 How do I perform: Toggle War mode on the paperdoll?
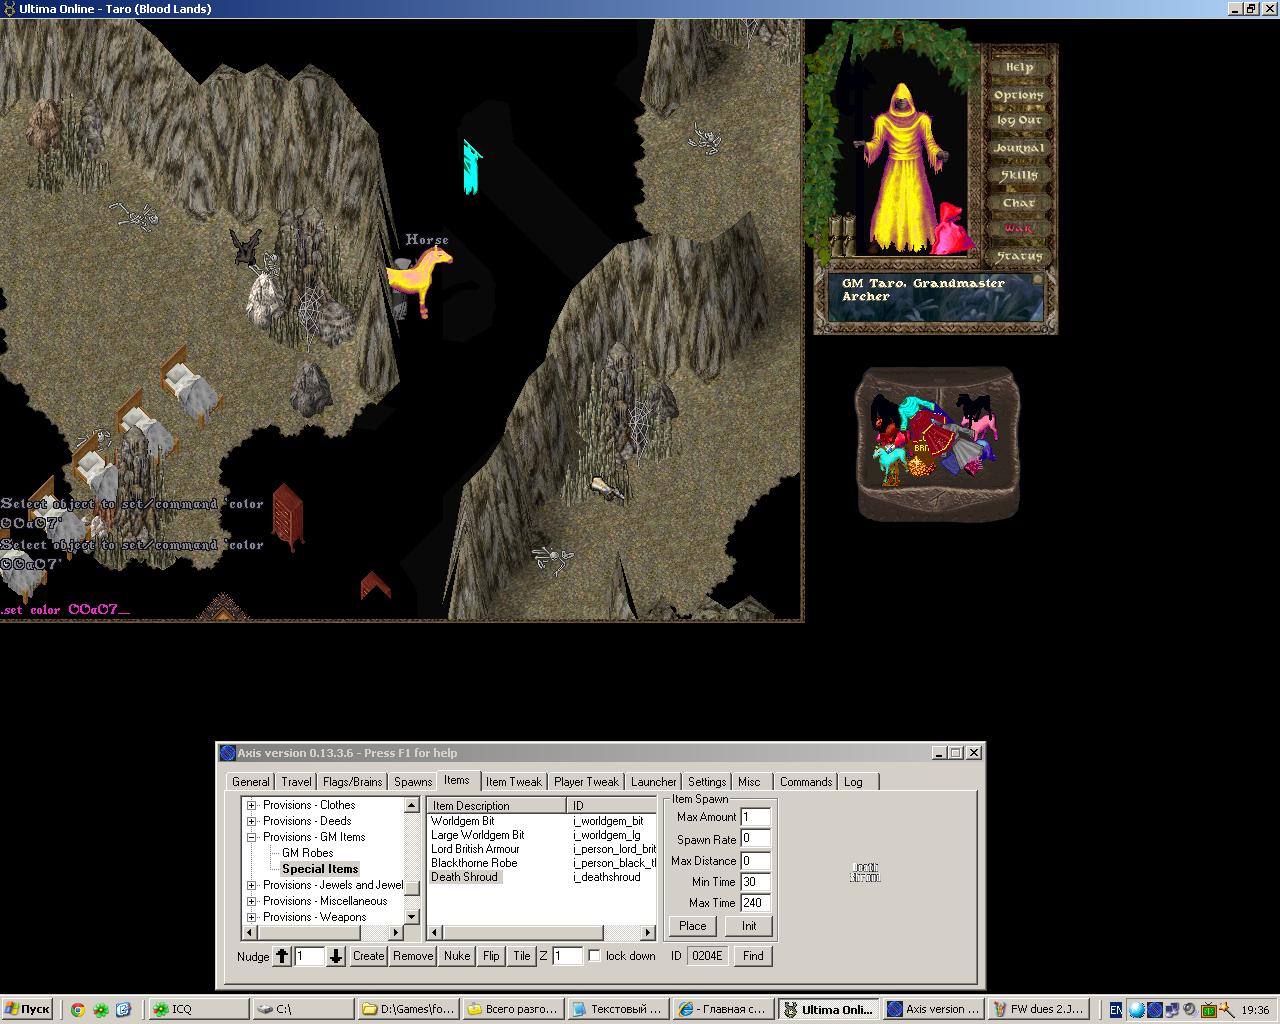[x=1019, y=229]
